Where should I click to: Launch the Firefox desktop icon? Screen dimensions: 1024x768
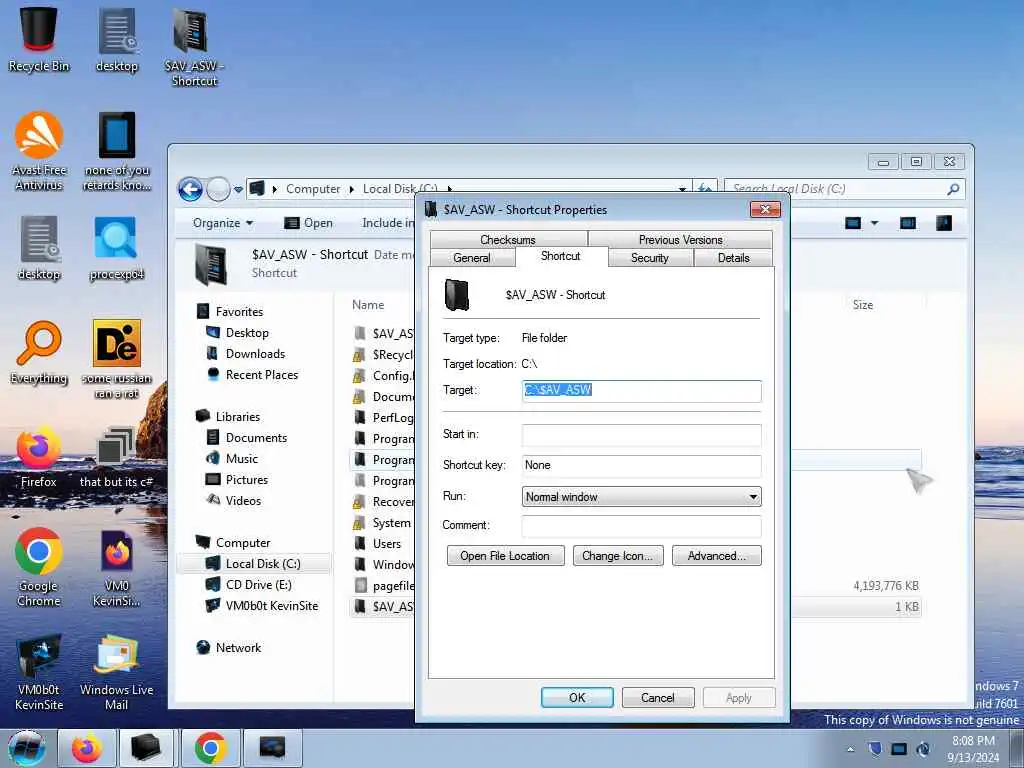click(39, 457)
